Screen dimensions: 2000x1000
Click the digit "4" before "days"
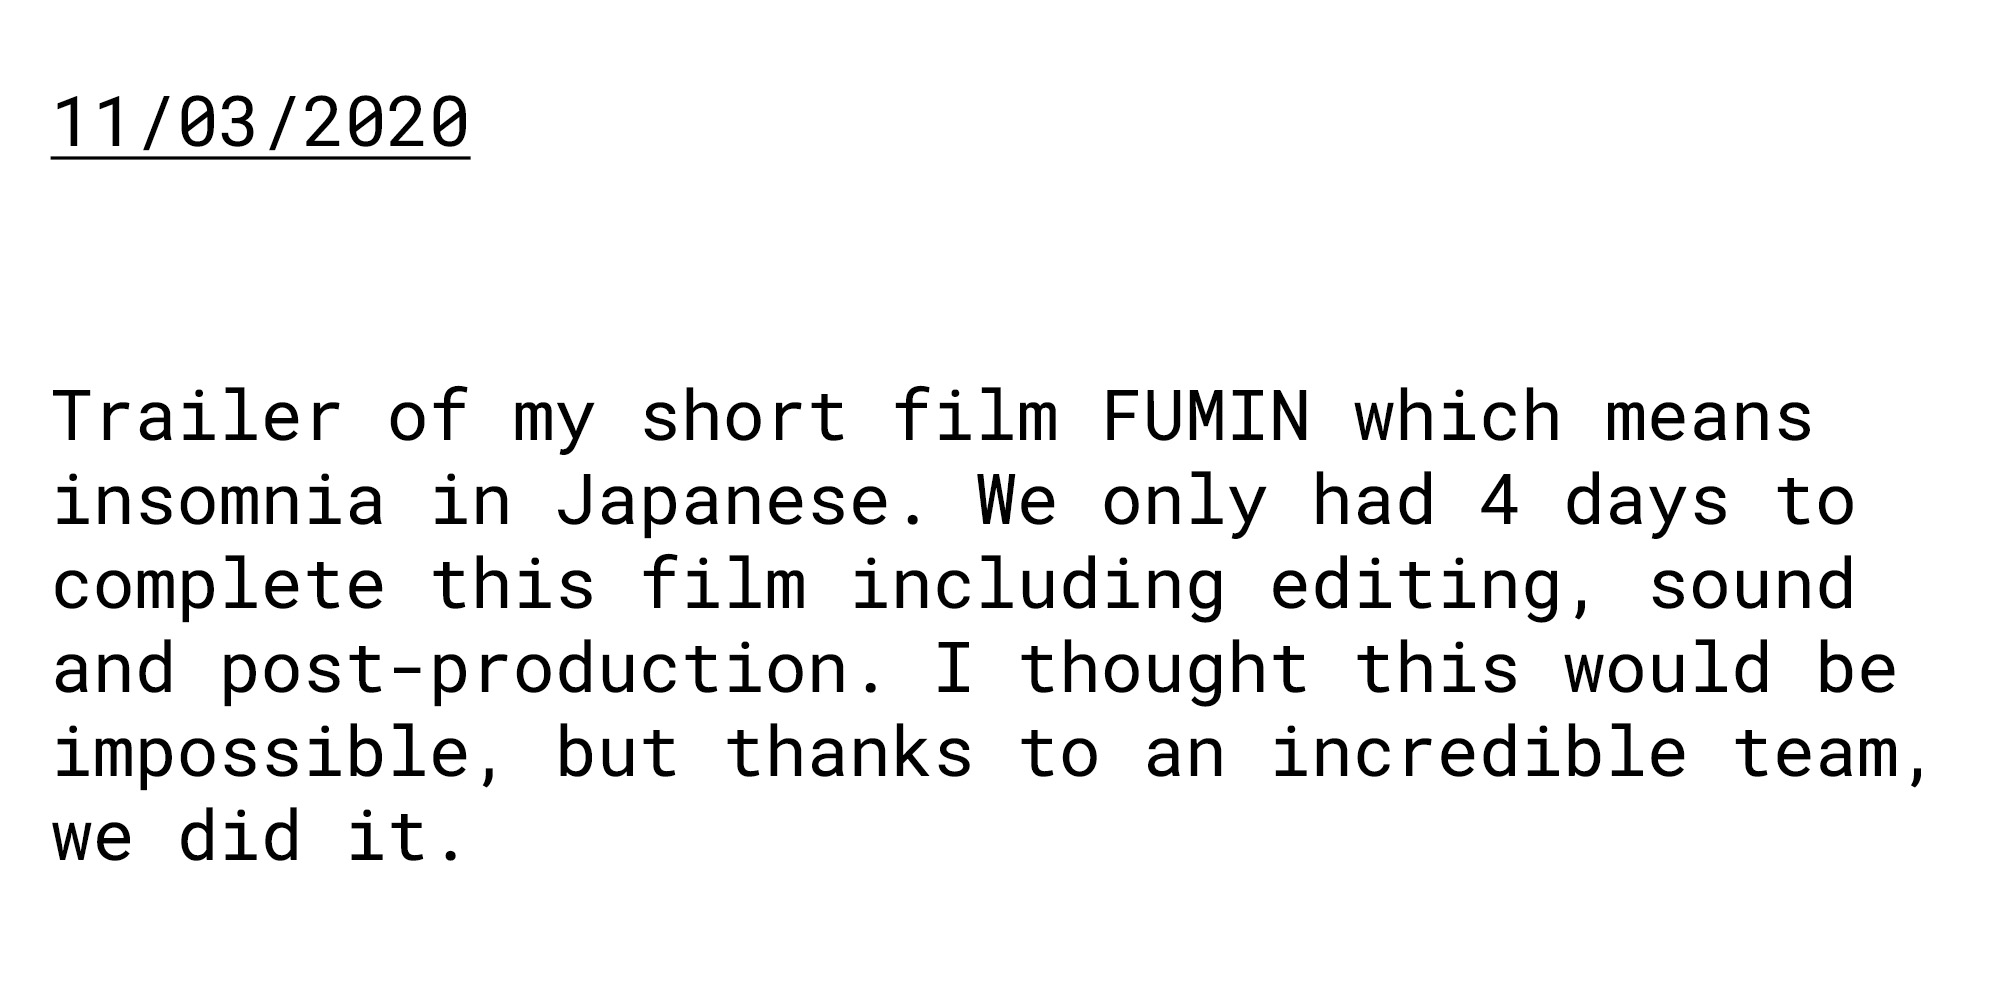(x=1499, y=500)
